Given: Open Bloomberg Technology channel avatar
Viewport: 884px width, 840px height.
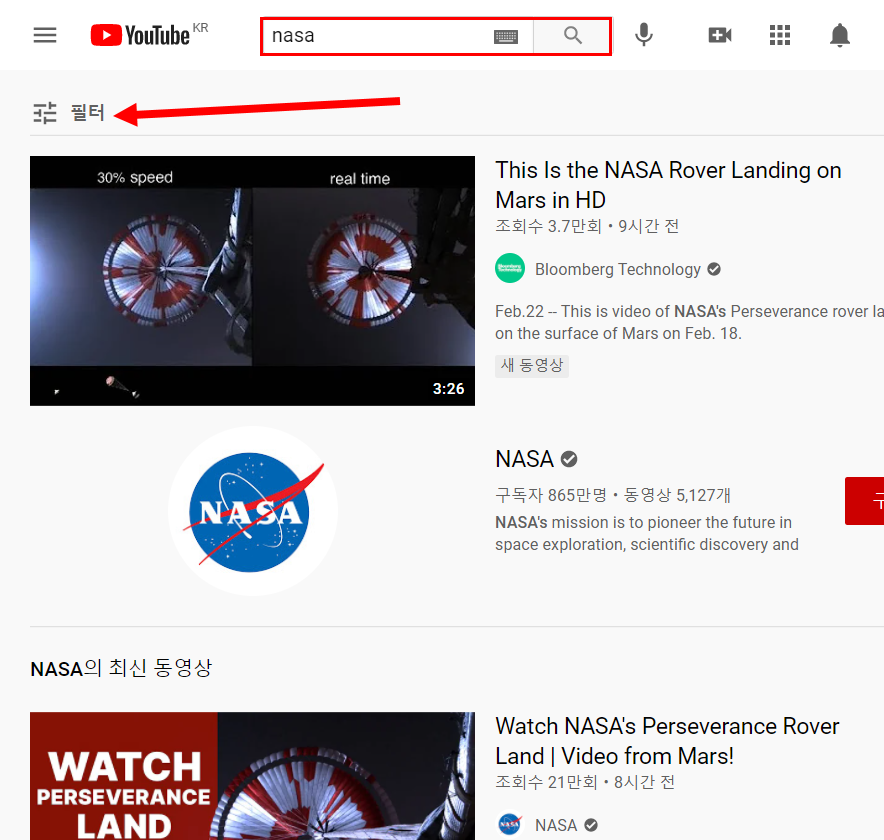Looking at the screenshot, I should pos(510,268).
